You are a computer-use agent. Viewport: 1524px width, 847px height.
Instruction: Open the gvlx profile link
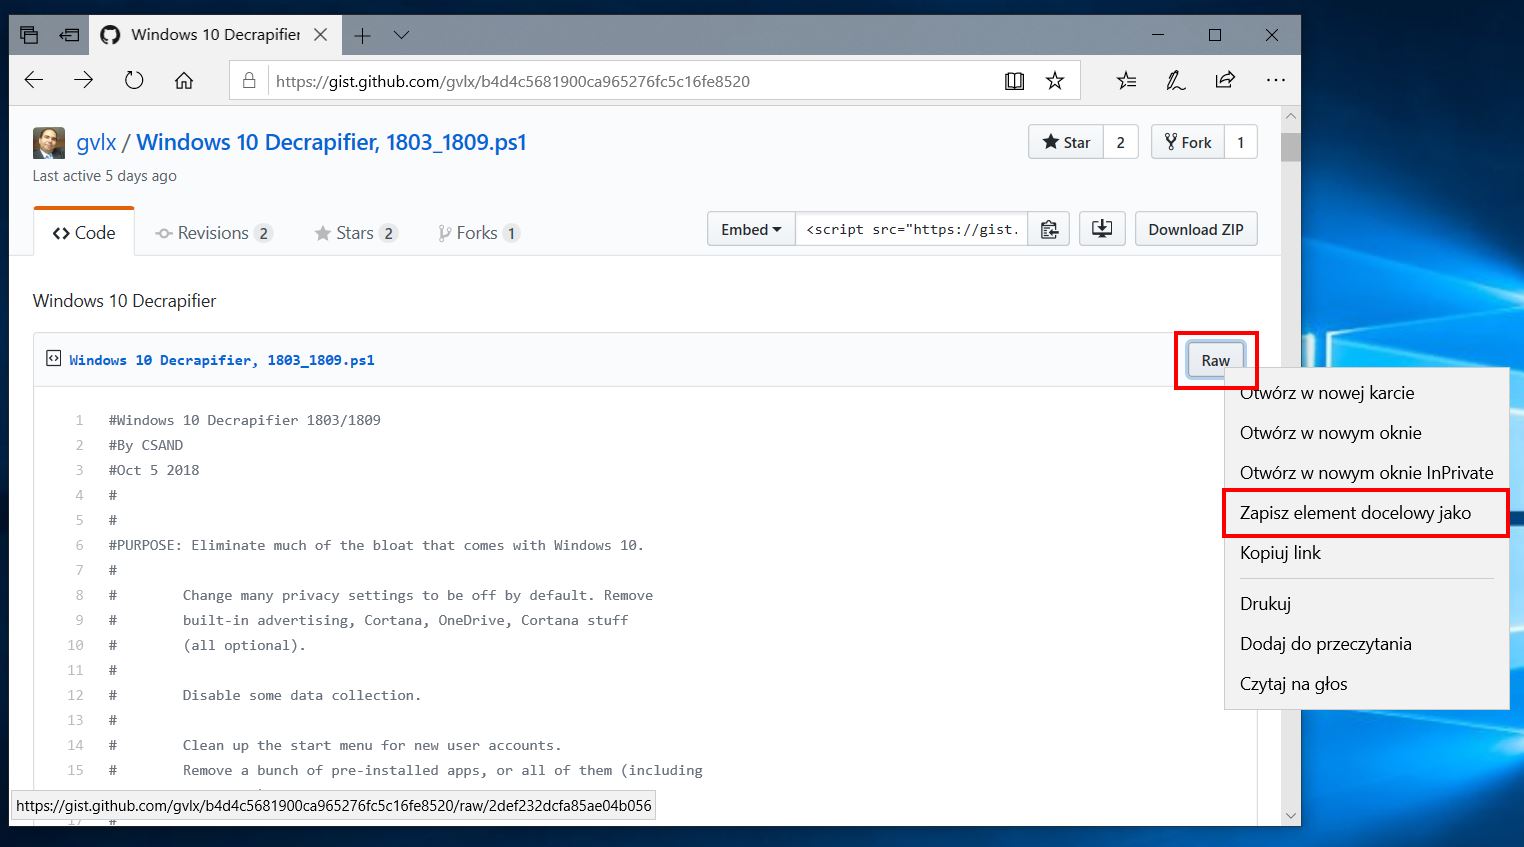(96, 143)
